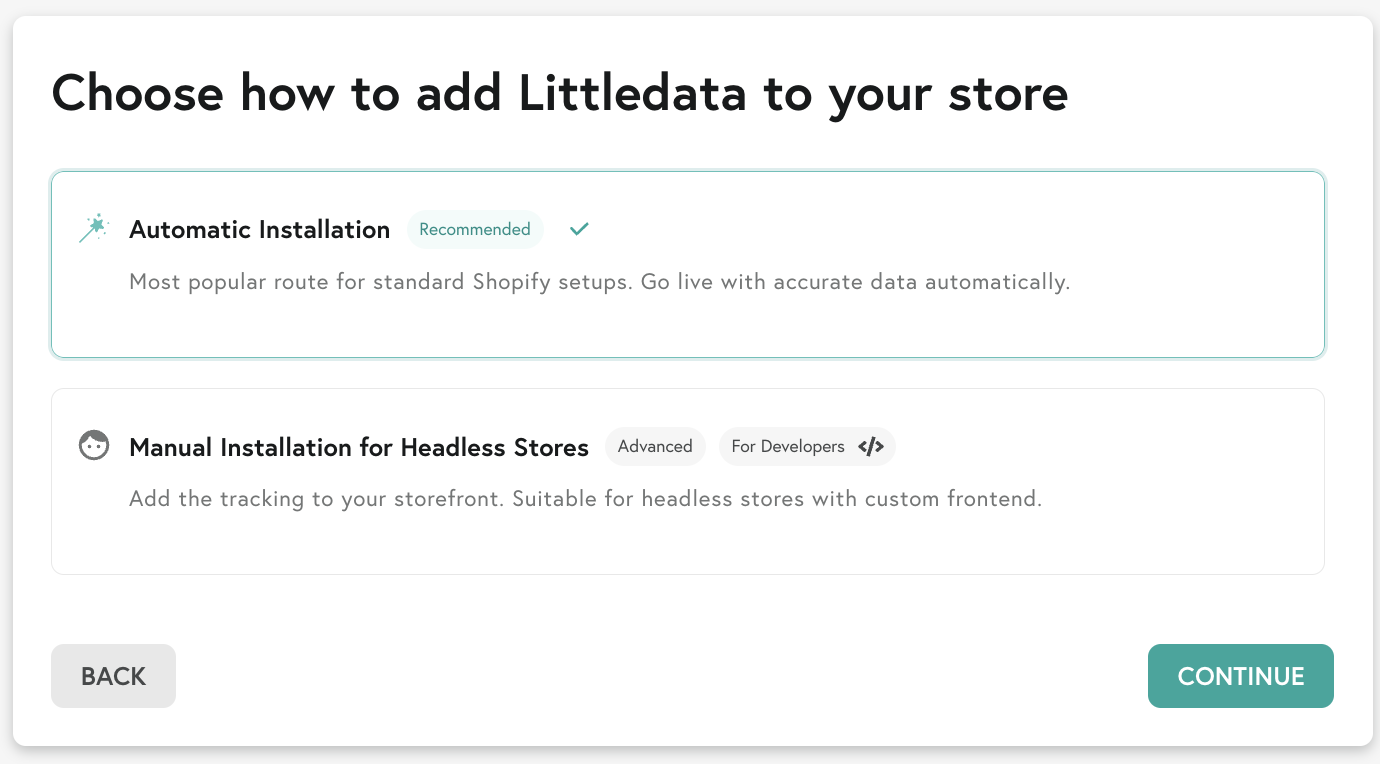The width and height of the screenshot is (1380, 764).
Task: Click the code brackets icon
Action: (x=871, y=447)
